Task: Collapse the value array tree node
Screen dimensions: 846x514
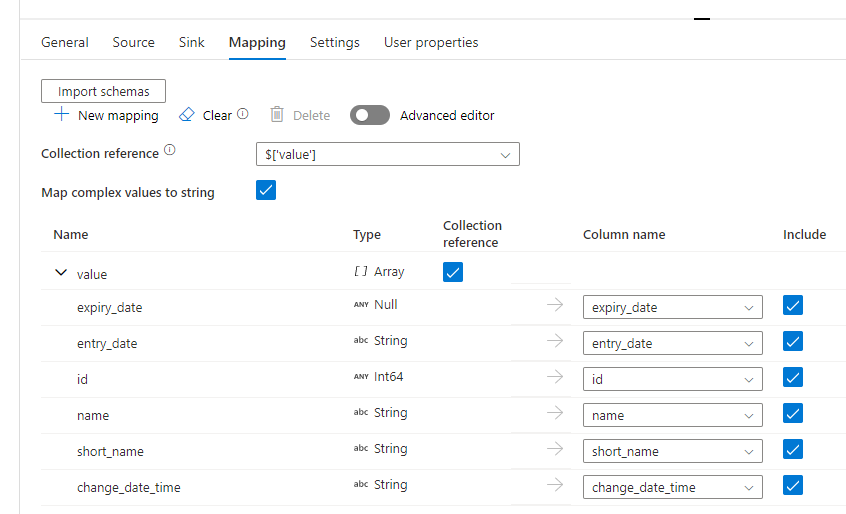Action: coord(61,272)
